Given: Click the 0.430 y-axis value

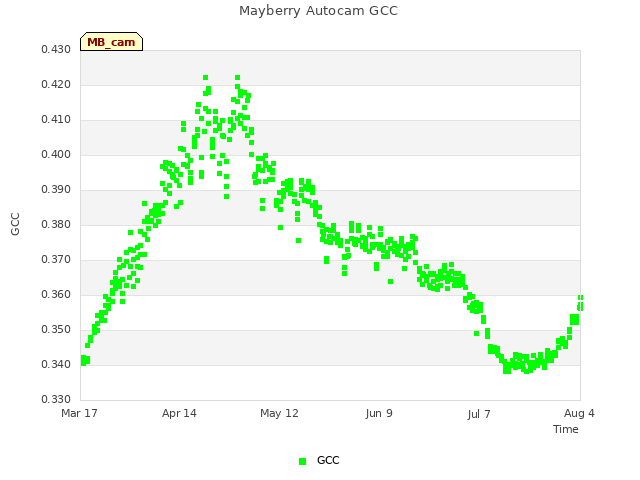Looking at the screenshot, I should 56,49.
